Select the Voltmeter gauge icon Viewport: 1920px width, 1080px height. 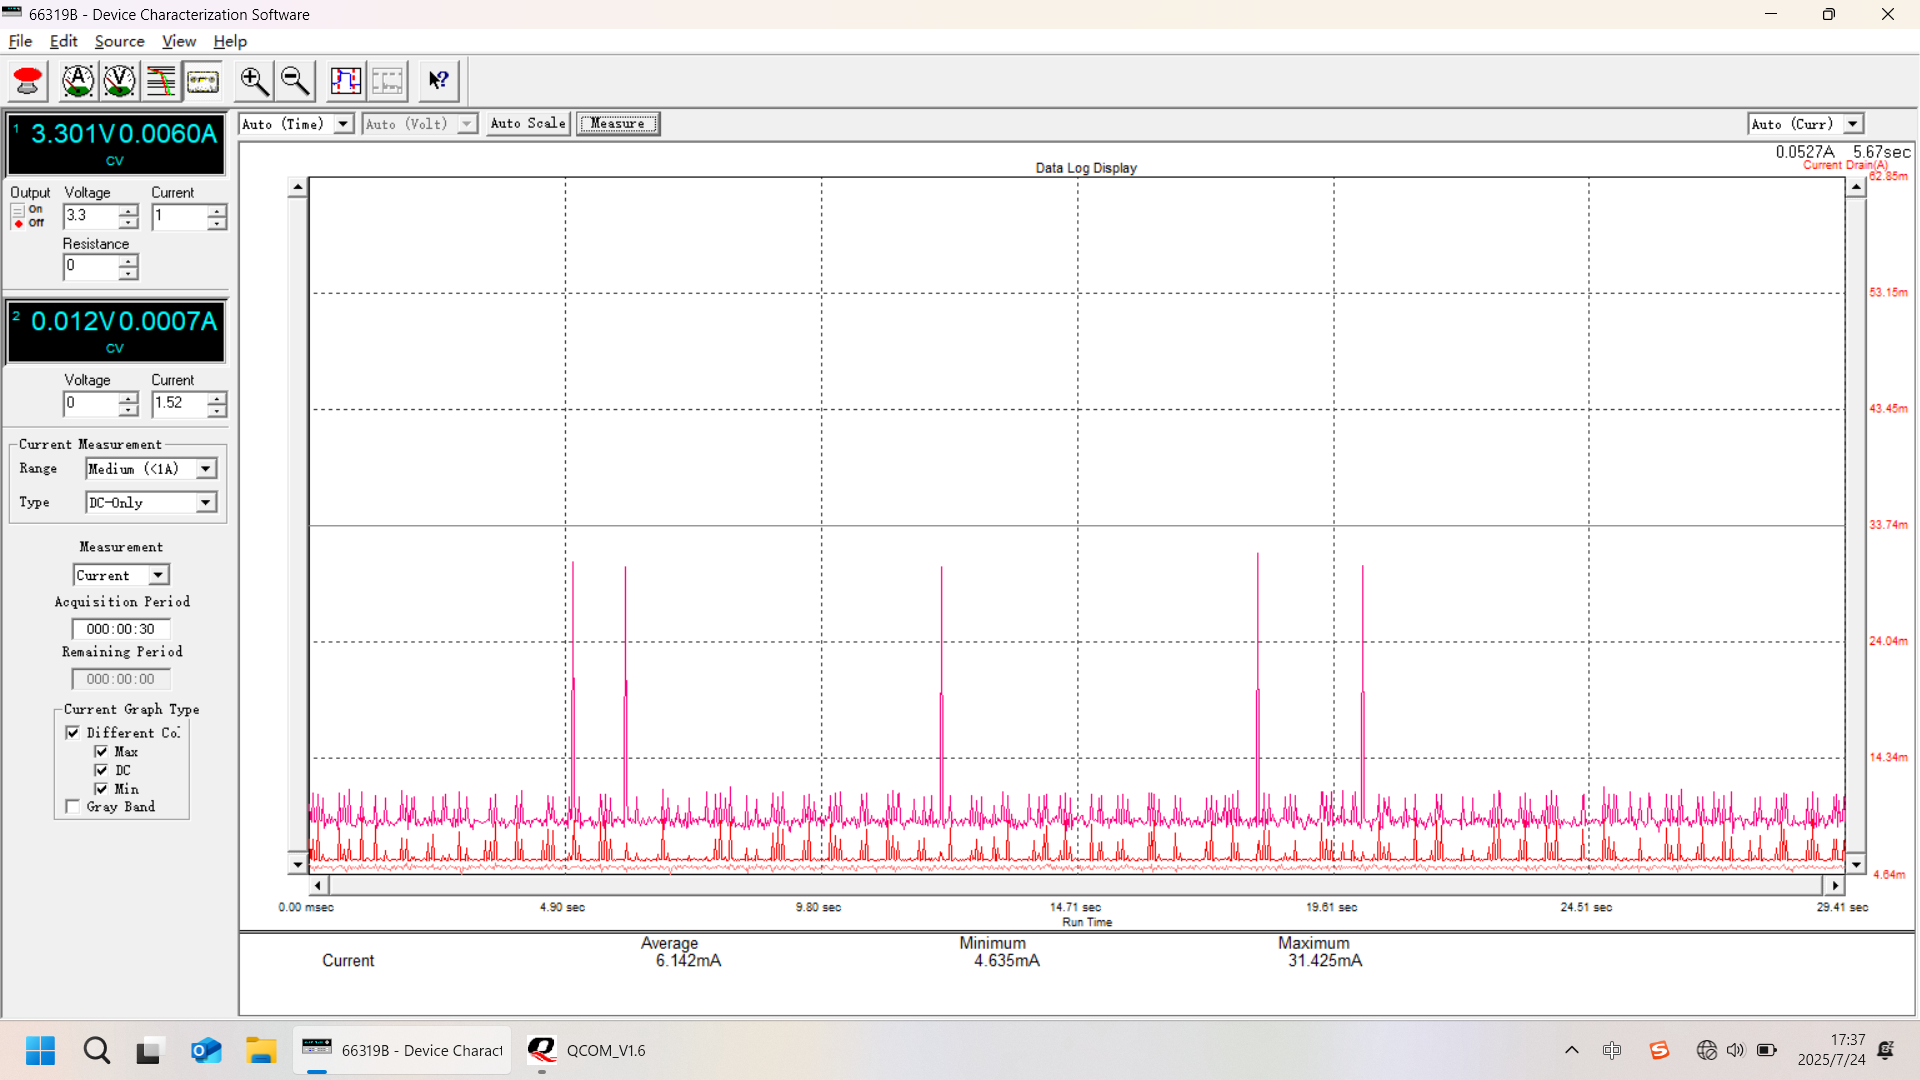(119, 81)
